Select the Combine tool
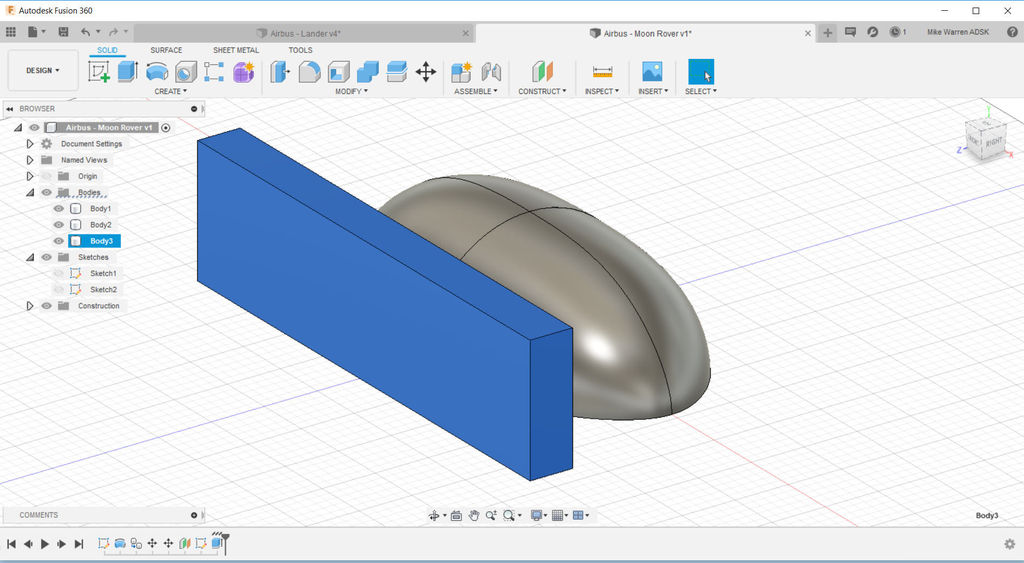Viewport: 1024px width, 563px height. pos(368,71)
